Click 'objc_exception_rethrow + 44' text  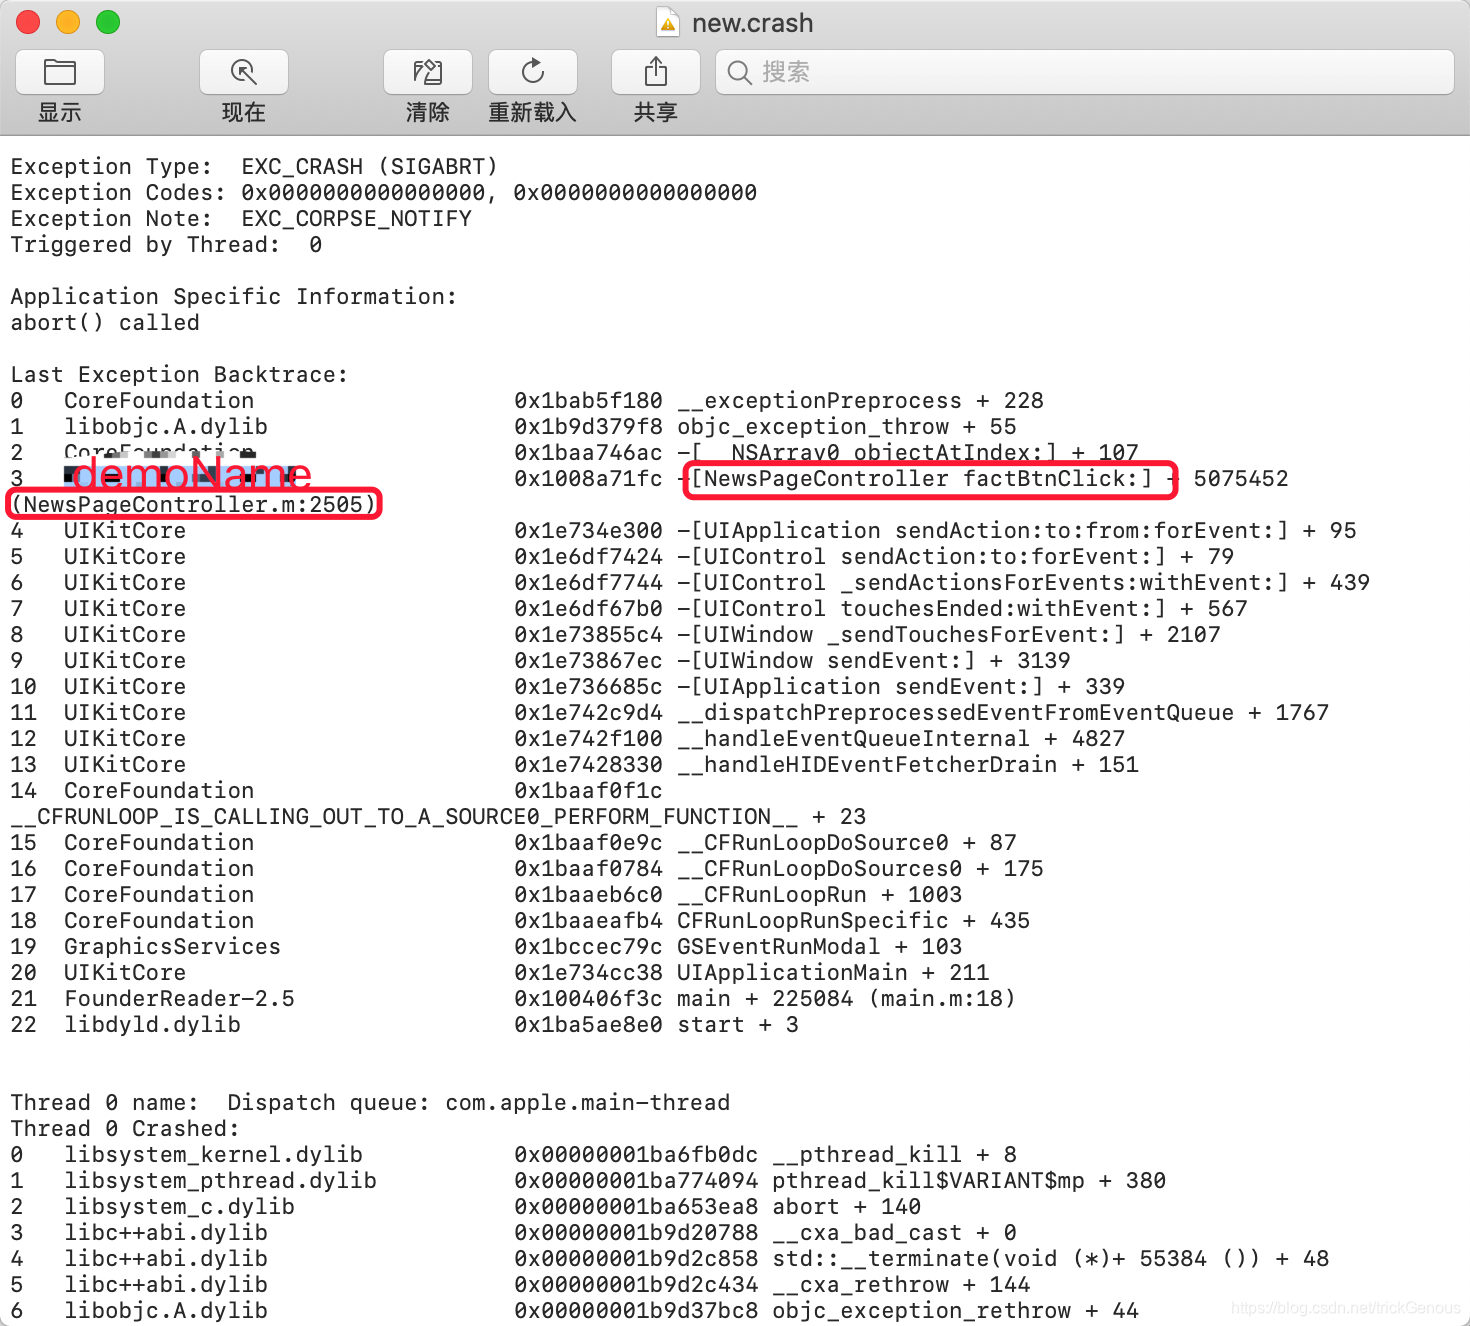(x=956, y=1310)
